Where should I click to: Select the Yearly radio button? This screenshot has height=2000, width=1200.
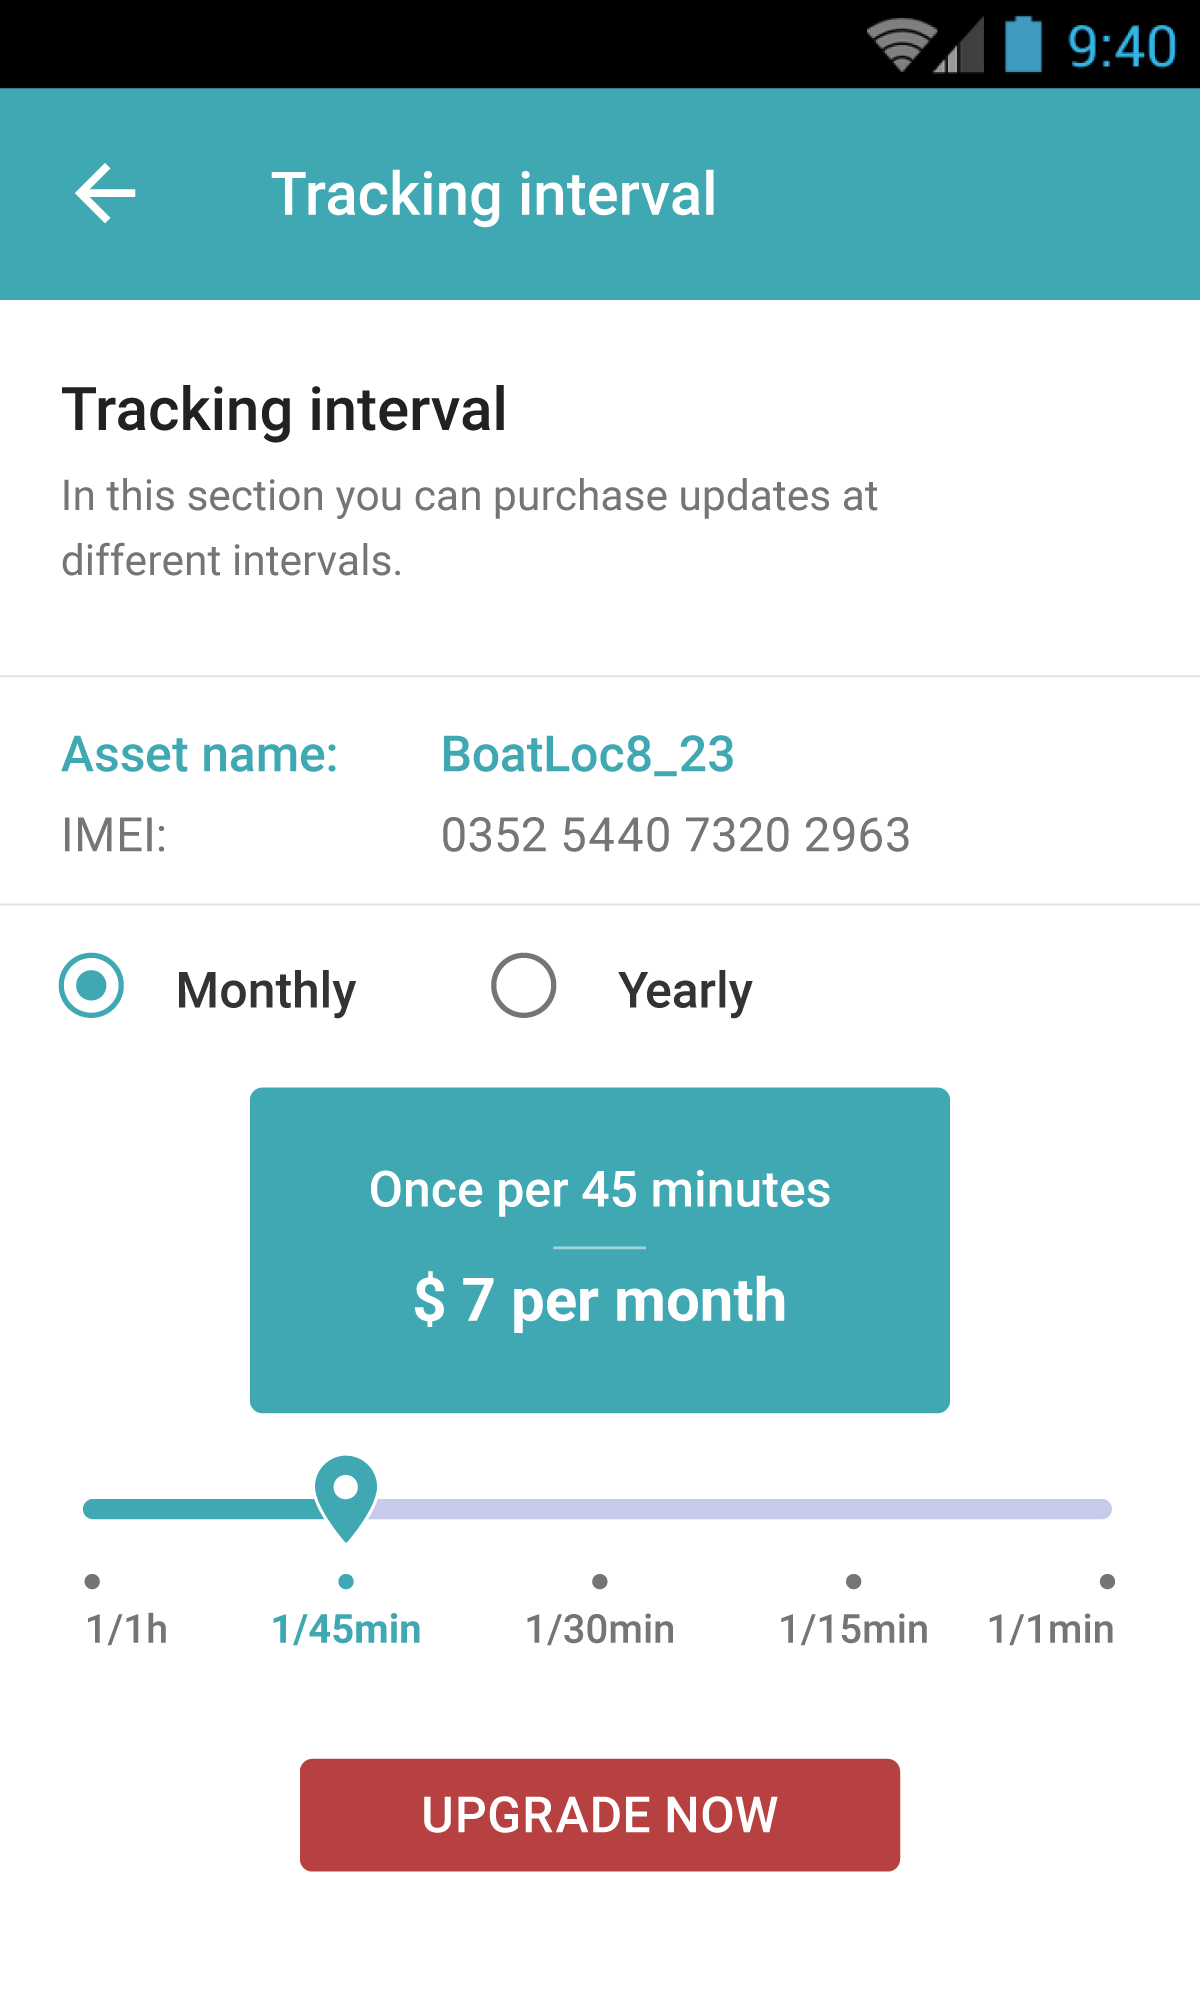523,986
